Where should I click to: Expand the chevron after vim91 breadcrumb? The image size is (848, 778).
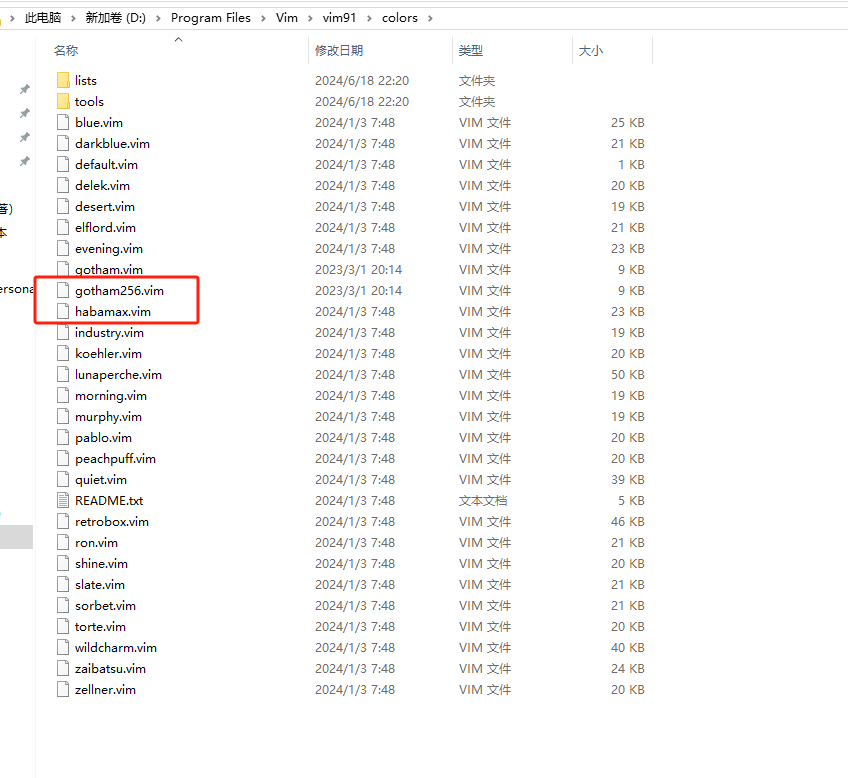(x=369, y=18)
